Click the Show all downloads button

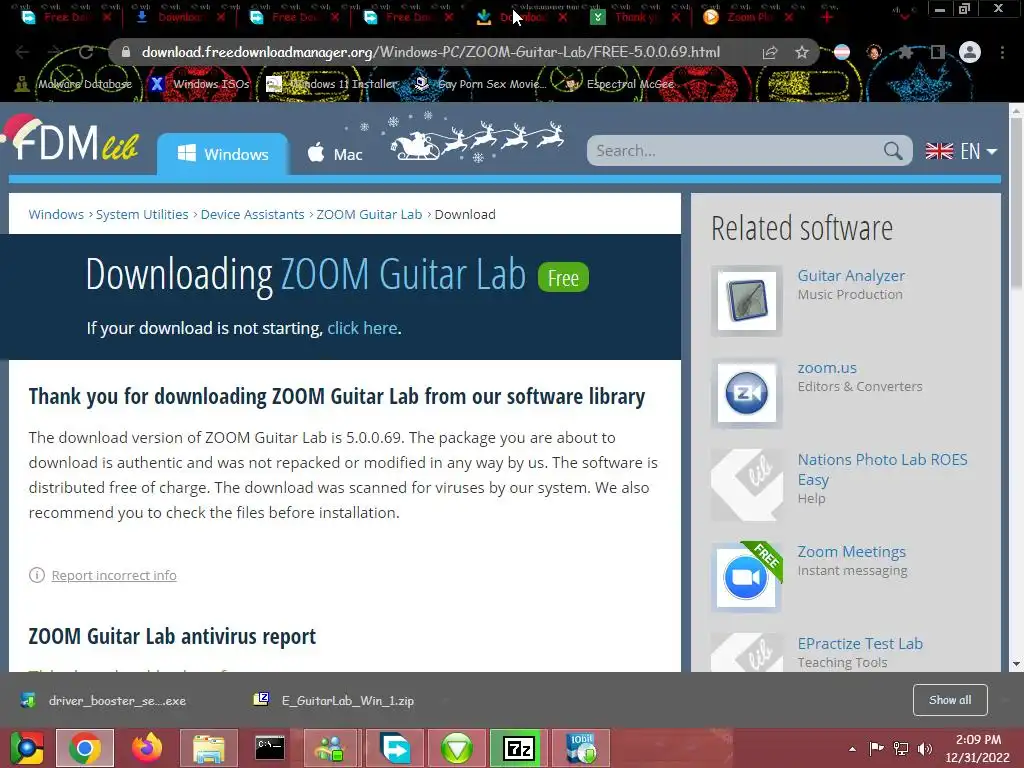(x=950, y=700)
